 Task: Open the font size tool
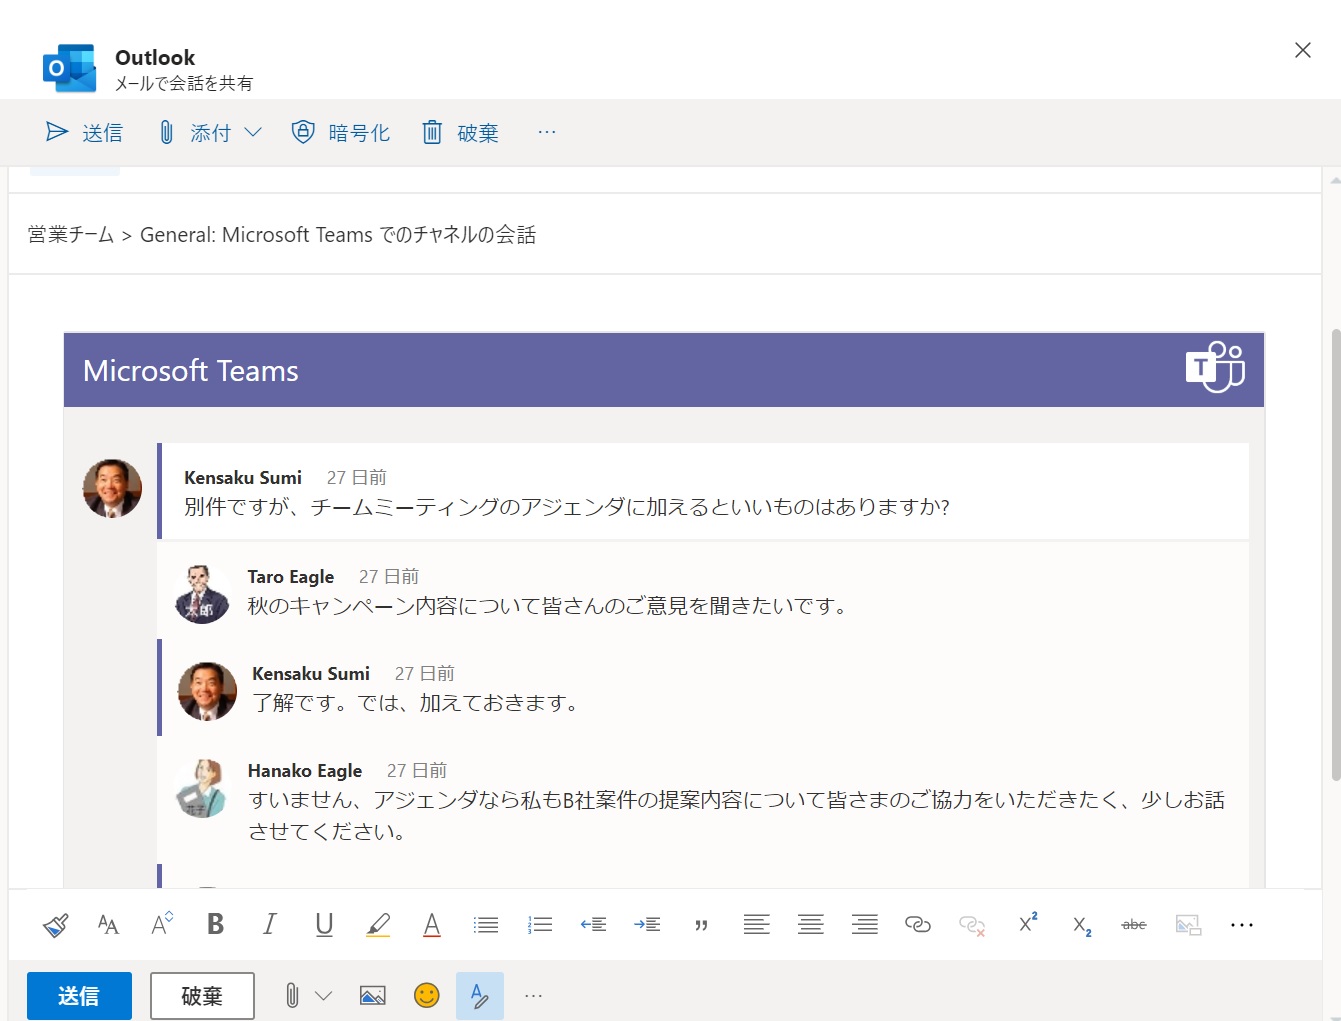(162, 925)
